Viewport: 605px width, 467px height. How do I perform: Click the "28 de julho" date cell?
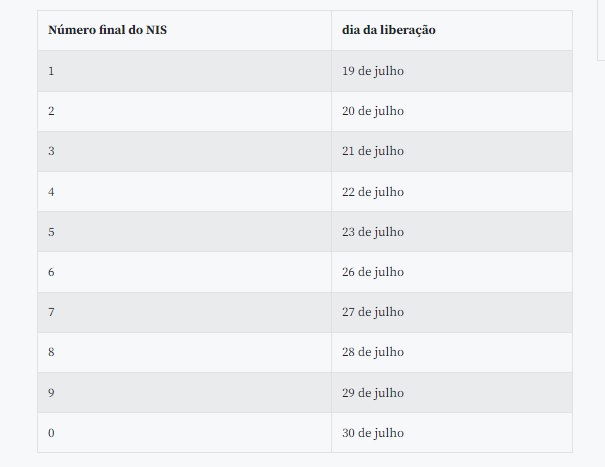tap(373, 352)
